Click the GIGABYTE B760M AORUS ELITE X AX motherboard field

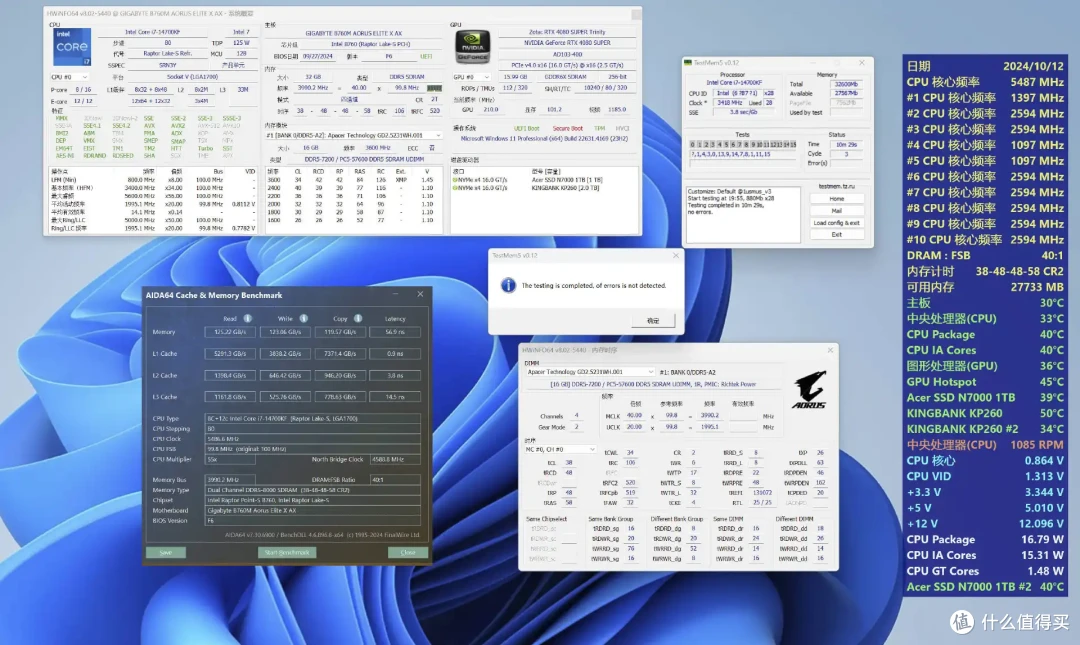[x=353, y=33]
